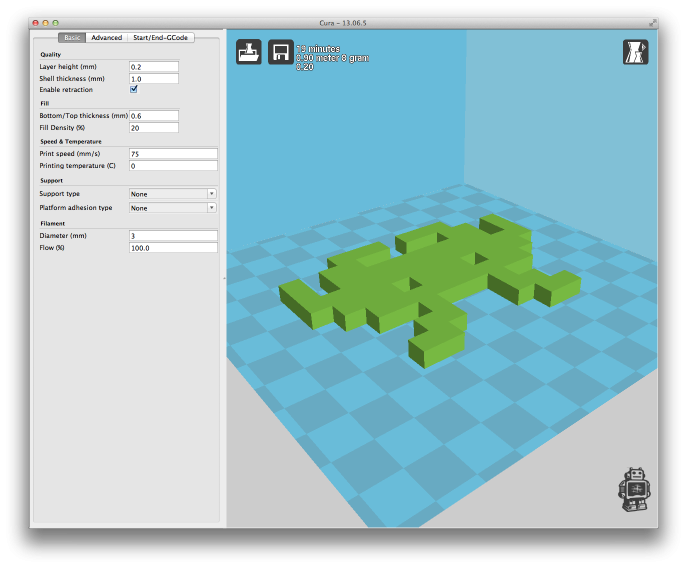Click the yellow minimize window button
Screen dimensions: 687x568
pyautogui.click(x=46, y=23)
